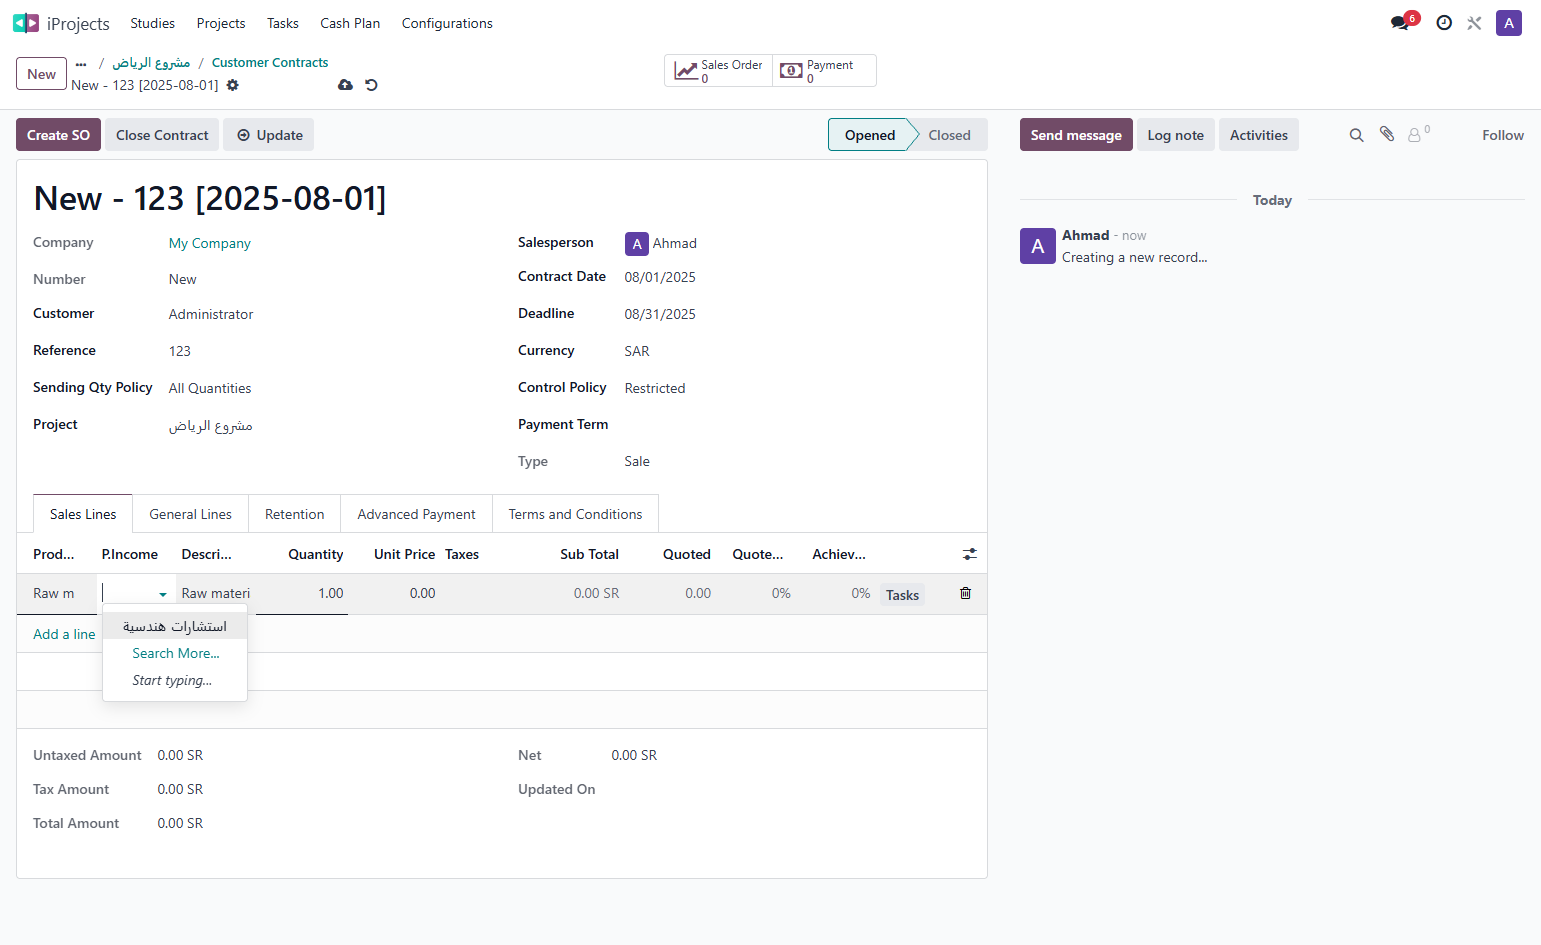Open the user avatar menu
Image resolution: width=1541 pixels, height=945 pixels.
click(1509, 23)
